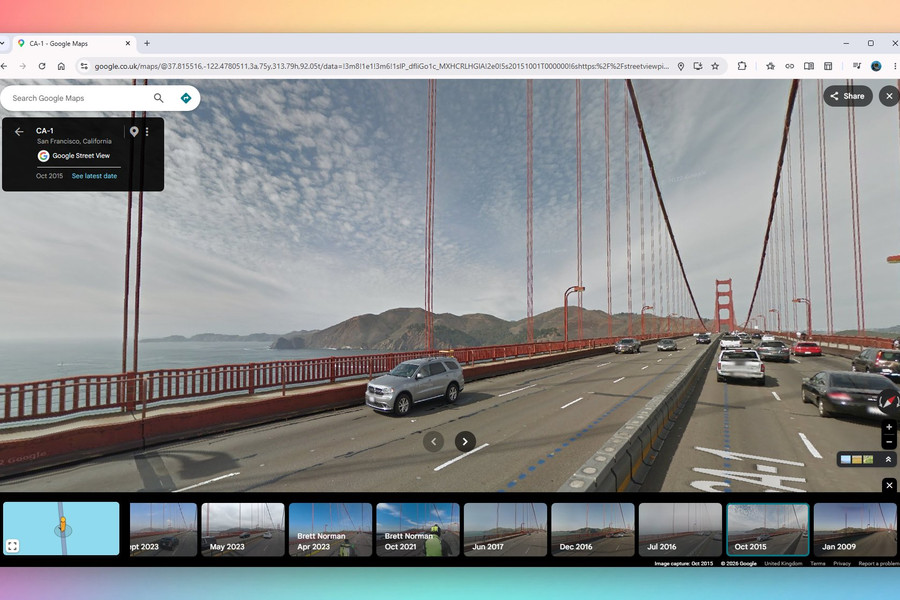
Task: Expand the mini map fullscreen icon
Action: (13, 545)
